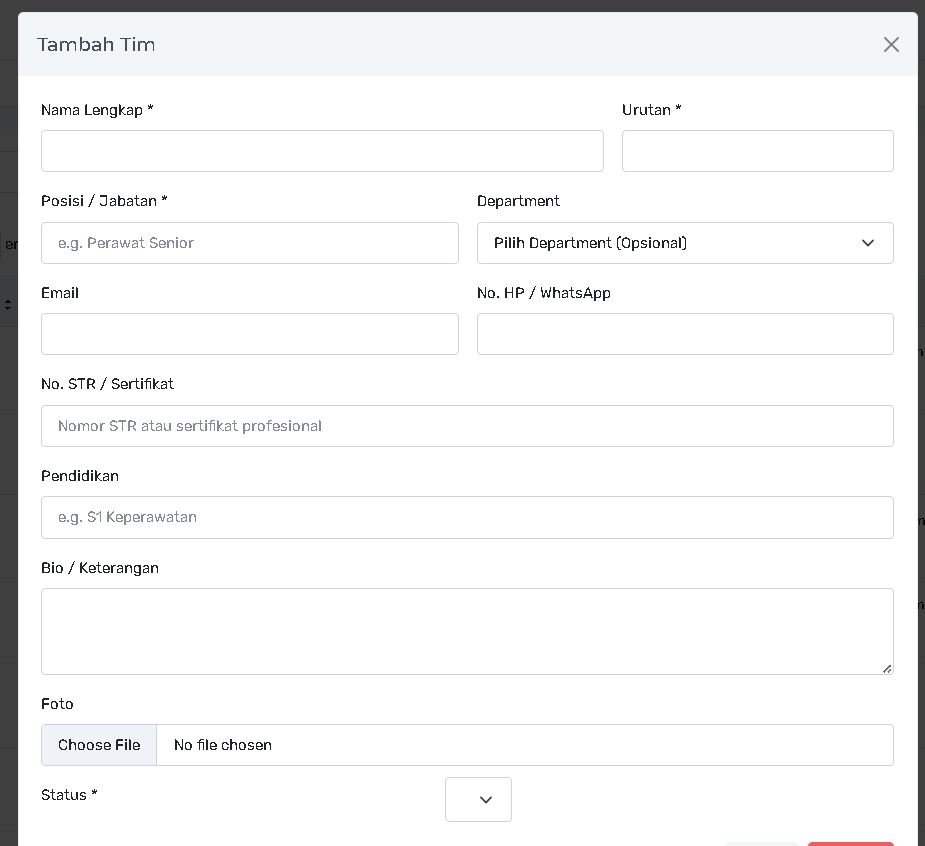Open the Pilih Department dropdown

point(685,243)
